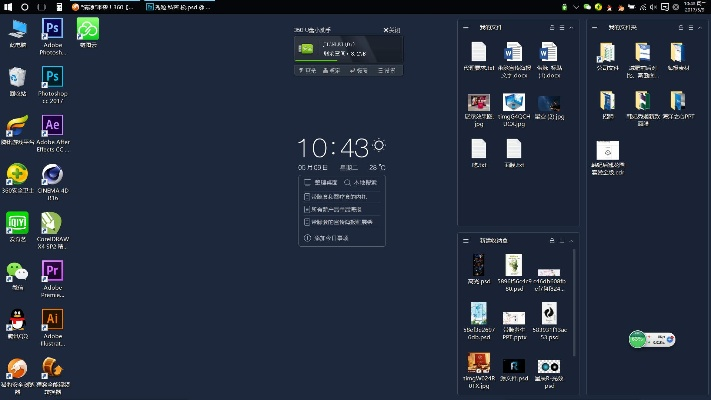
Task: Open the Adobe Premiere desktop icon
Action: (x=52, y=271)
